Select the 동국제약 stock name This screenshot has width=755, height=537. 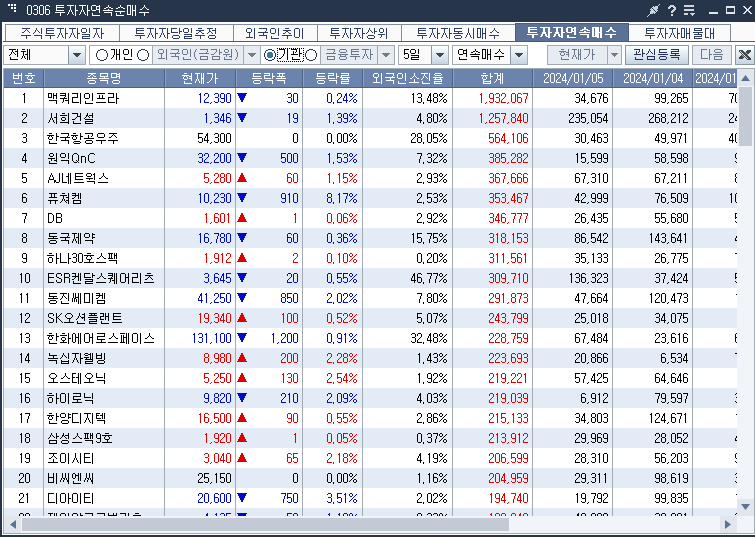point(71,238)
